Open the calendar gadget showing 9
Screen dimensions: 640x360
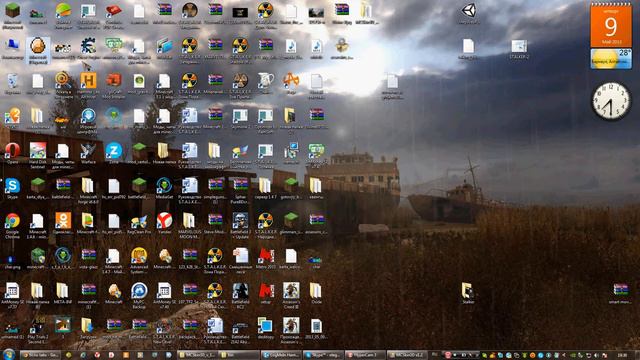pos(611,25)
